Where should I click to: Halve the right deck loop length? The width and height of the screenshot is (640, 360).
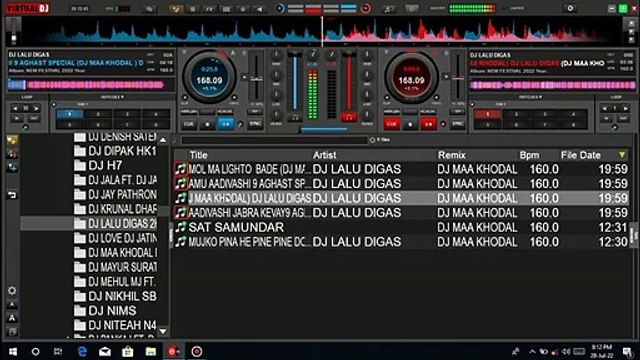604,109
